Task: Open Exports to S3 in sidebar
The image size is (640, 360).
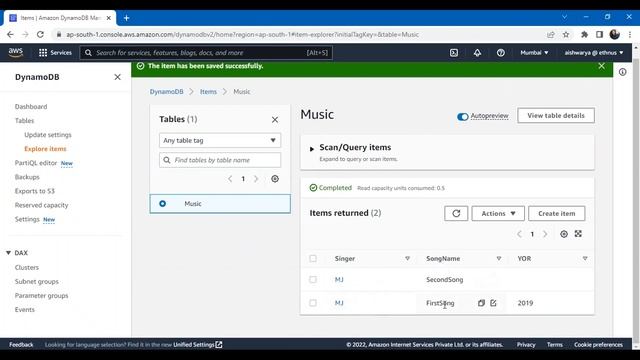Action: tap(35, 191)
